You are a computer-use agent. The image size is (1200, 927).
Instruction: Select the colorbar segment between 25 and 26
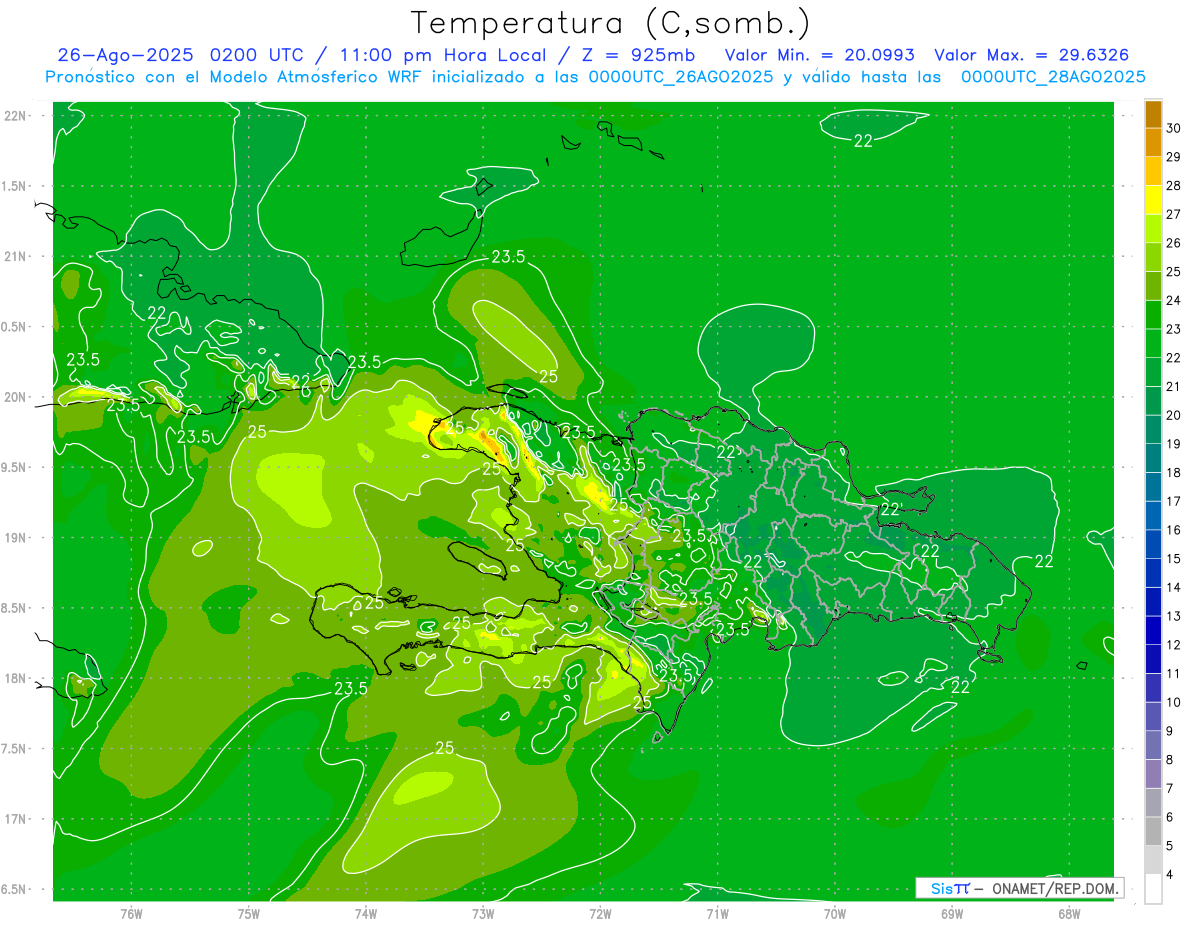click(1153, 258)
